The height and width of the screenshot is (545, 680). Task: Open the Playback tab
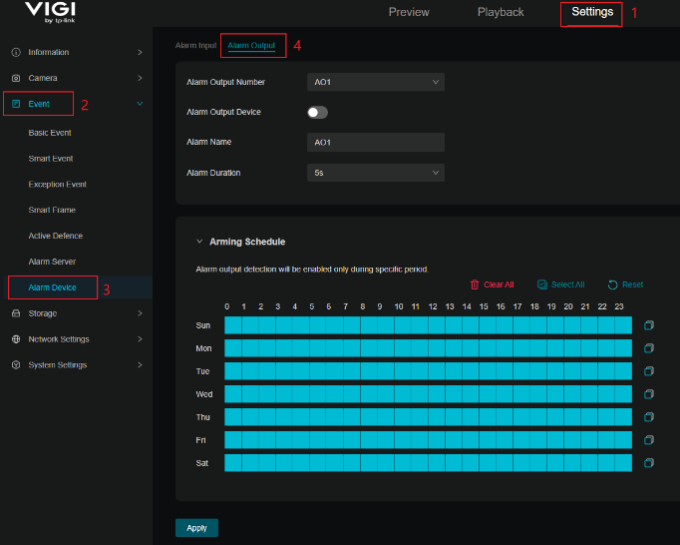click(x=500, y=12)
